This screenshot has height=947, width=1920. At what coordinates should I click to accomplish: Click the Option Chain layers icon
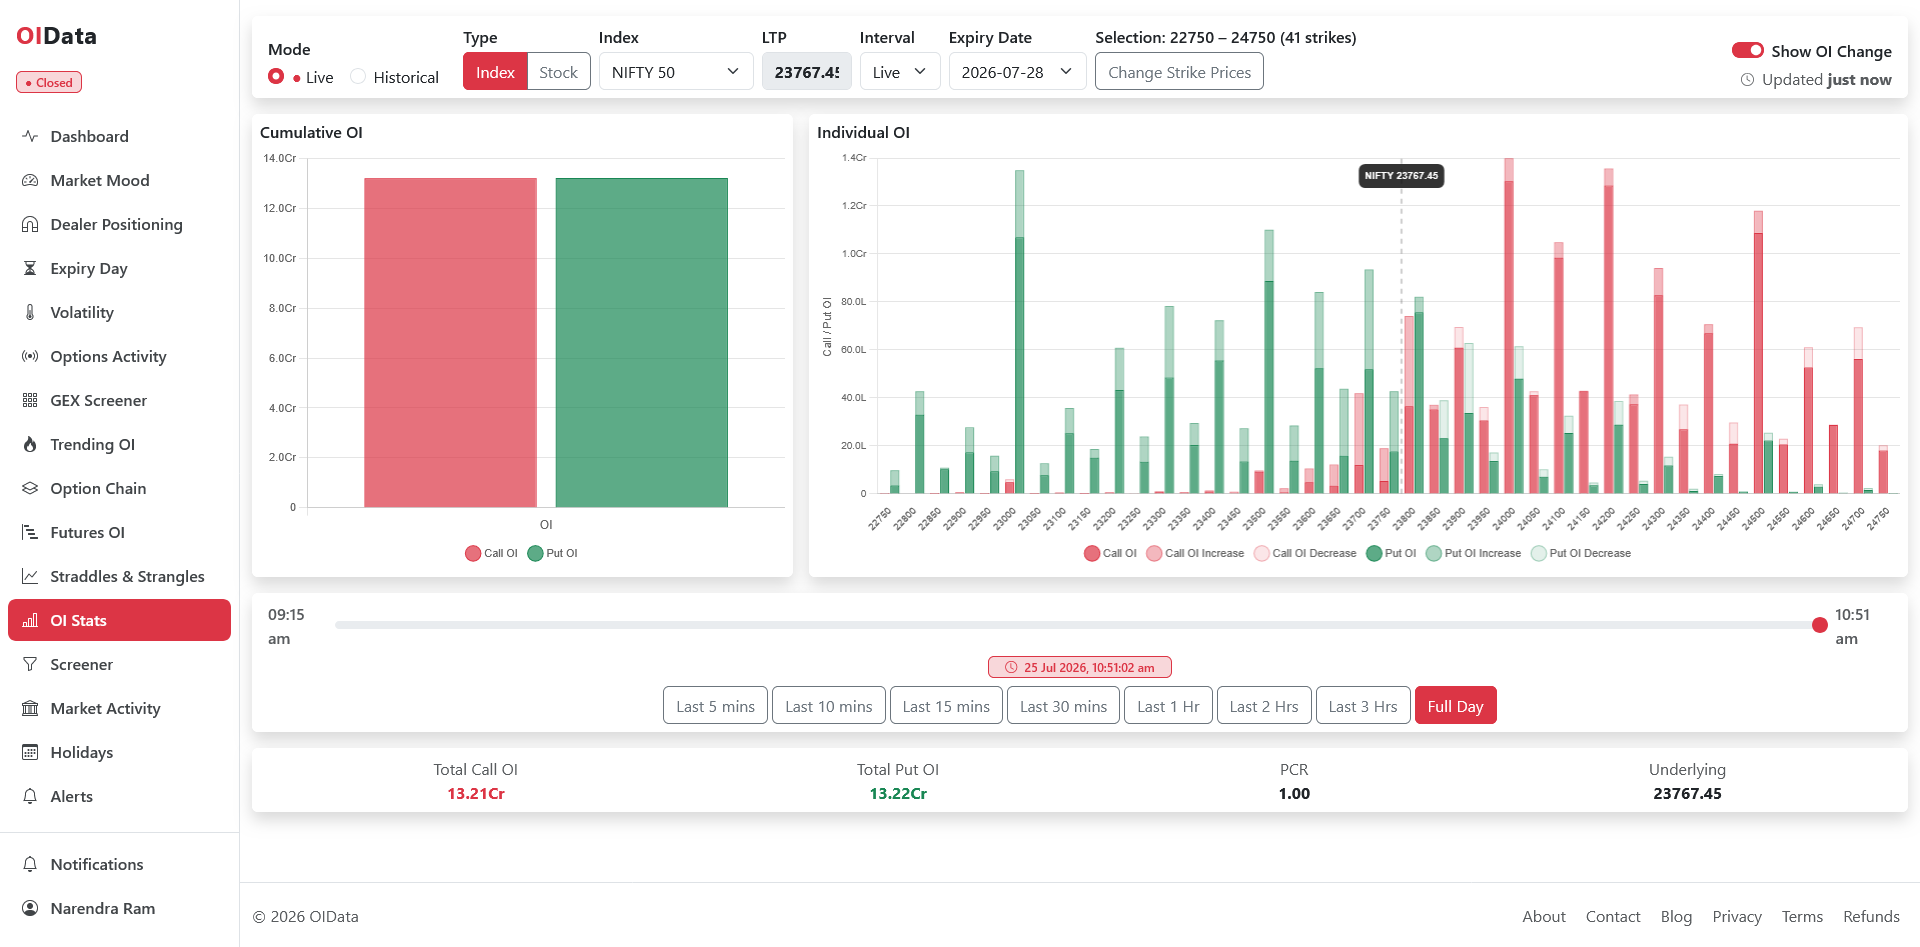[x=30, y=488]
